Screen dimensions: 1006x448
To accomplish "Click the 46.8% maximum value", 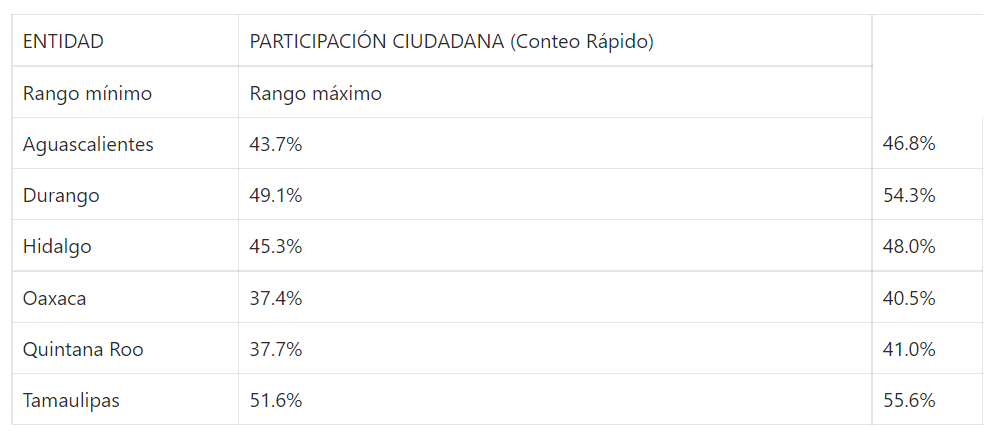I will [x=909, y=144].
